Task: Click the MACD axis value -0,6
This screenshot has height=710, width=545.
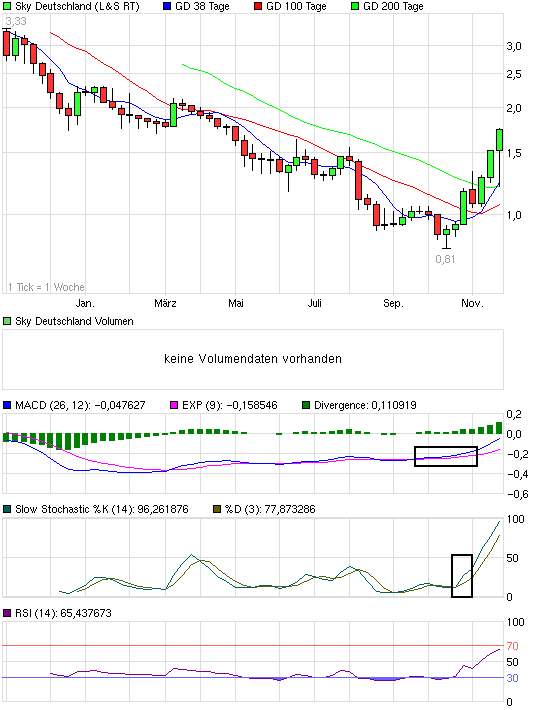Action: point(517,494)
